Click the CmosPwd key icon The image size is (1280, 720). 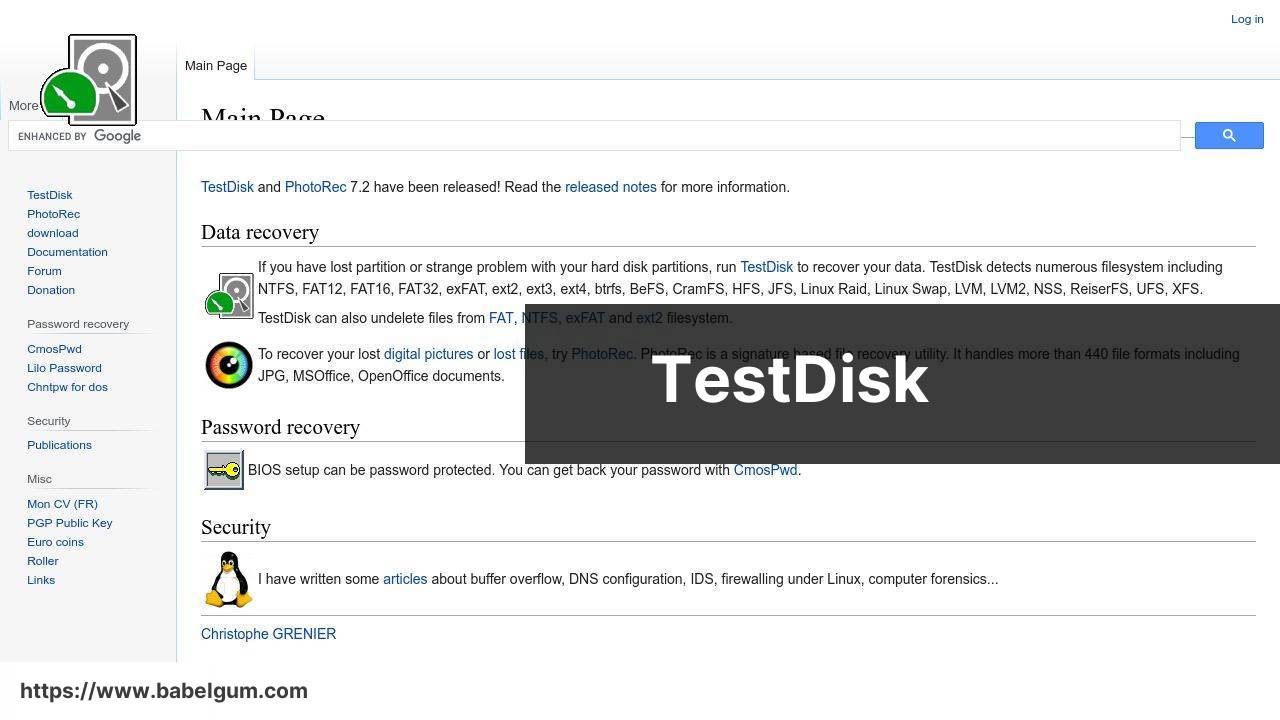pos(224,470)
